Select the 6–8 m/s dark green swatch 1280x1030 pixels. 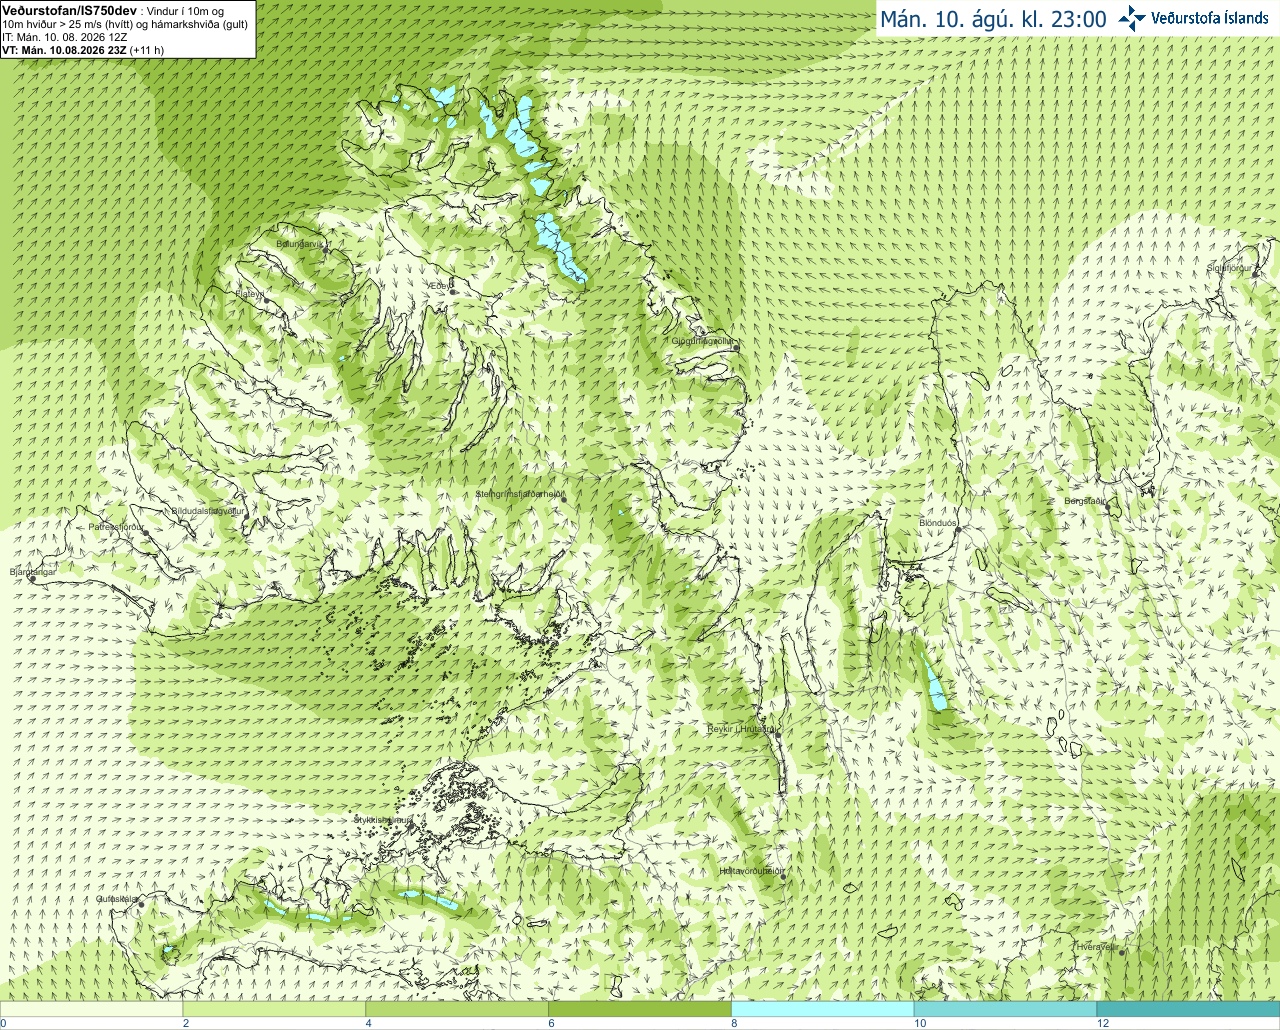click(640, 1009)
